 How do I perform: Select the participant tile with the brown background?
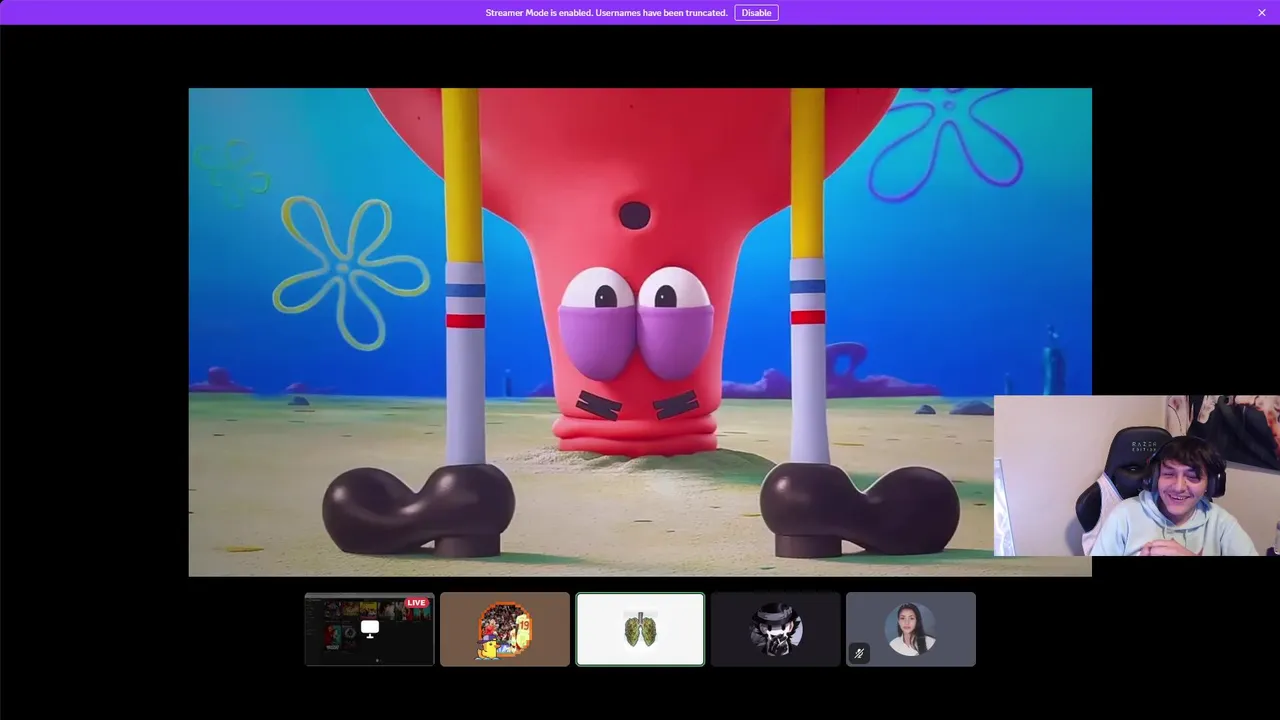[x=505, y=629]
